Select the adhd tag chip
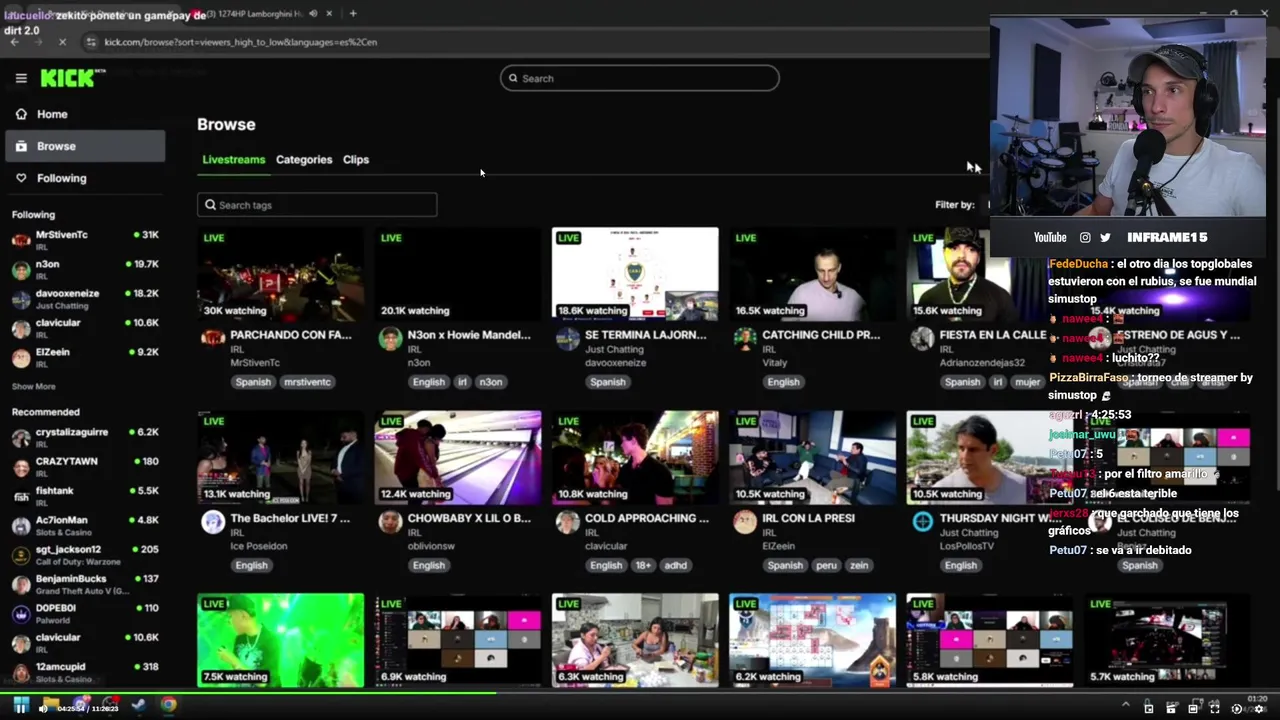 tap(676, 565)
